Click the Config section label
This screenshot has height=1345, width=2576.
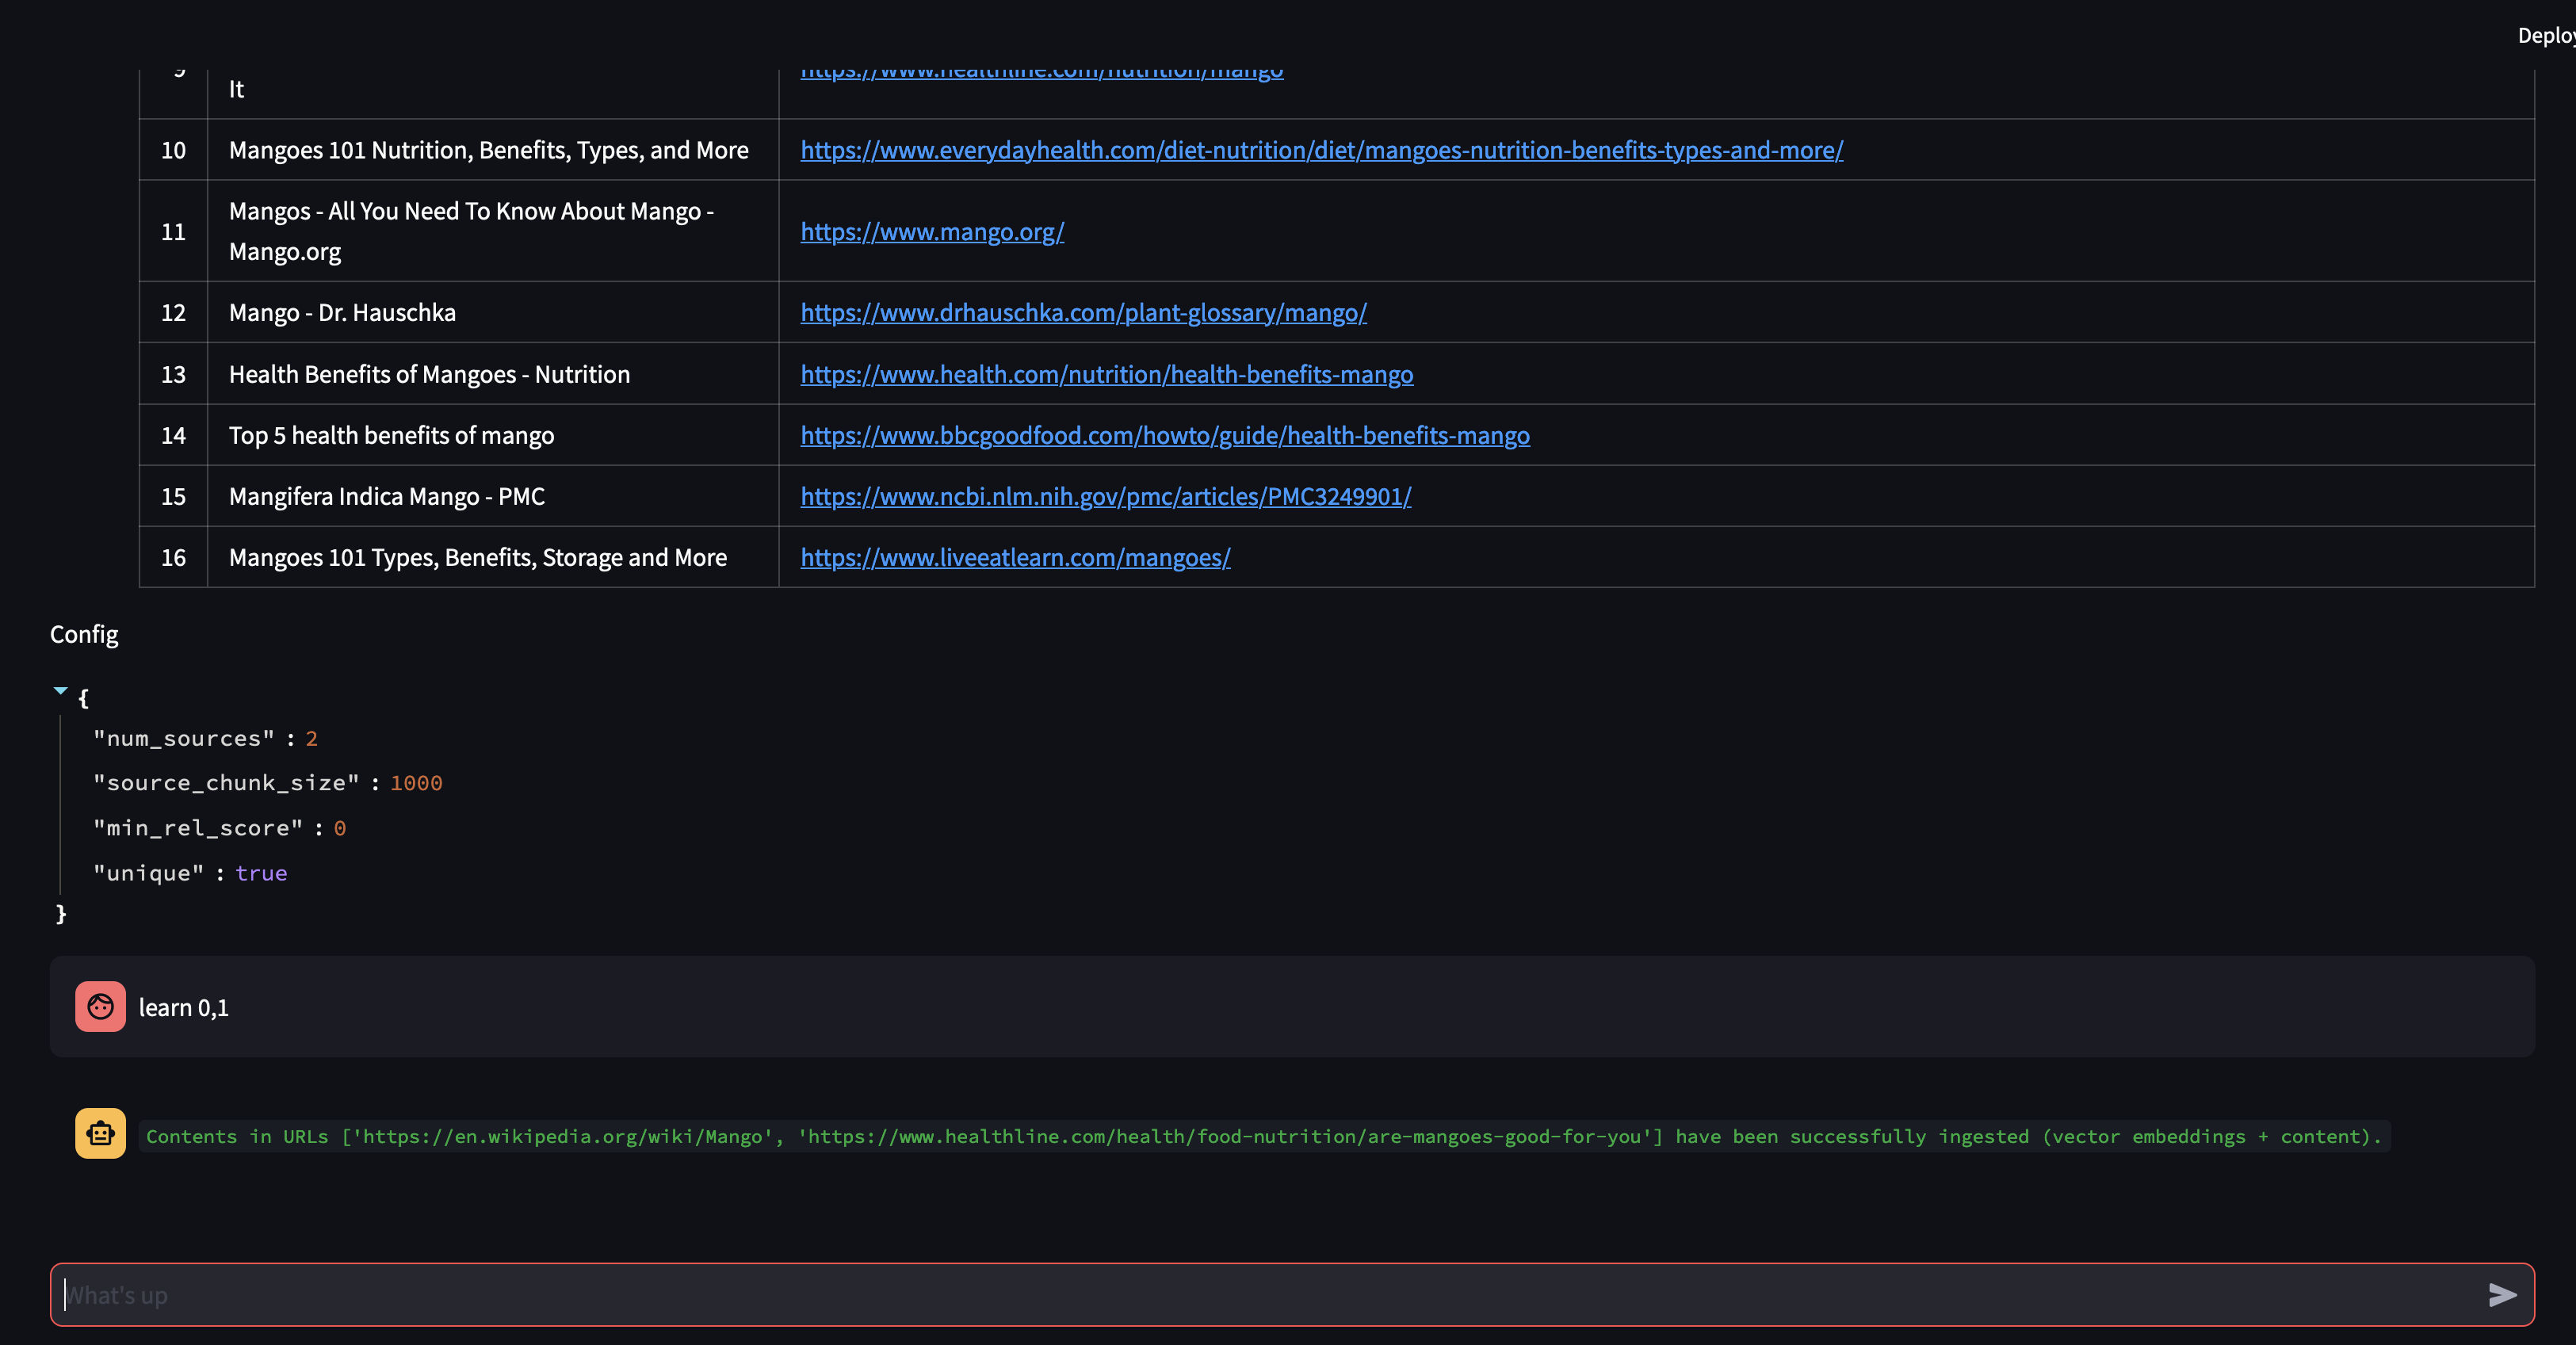coord(83,632)
